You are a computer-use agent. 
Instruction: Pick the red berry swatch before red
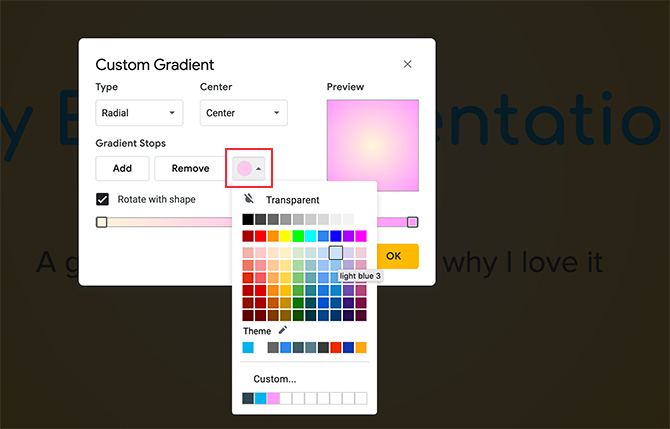tap(248, 236)
